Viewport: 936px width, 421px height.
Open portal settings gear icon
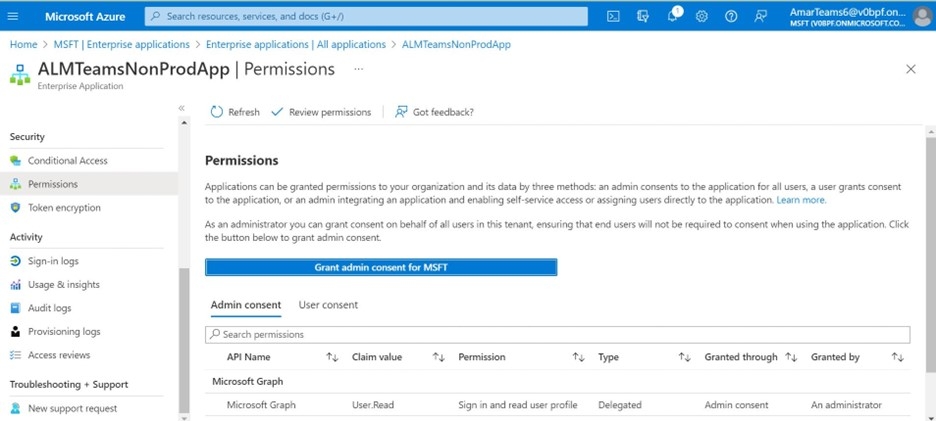[x=702, y=16]
